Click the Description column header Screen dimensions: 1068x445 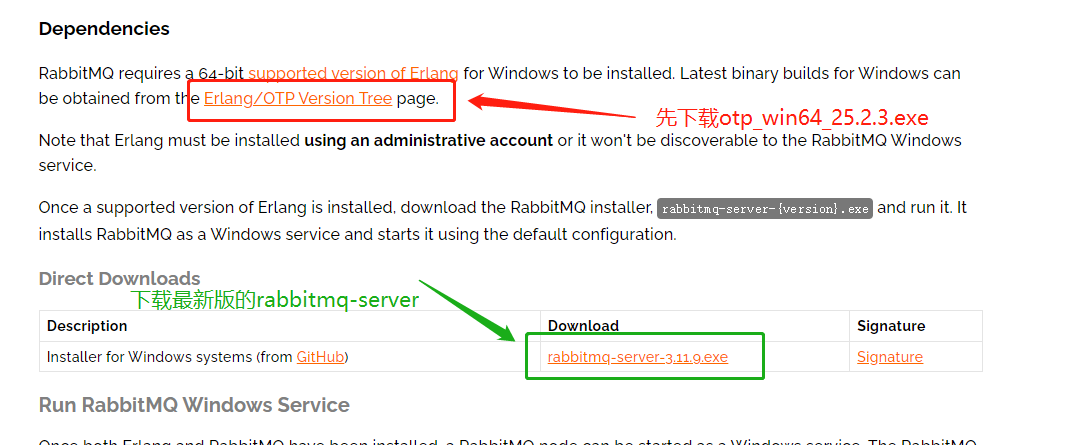tap(87, 326)
